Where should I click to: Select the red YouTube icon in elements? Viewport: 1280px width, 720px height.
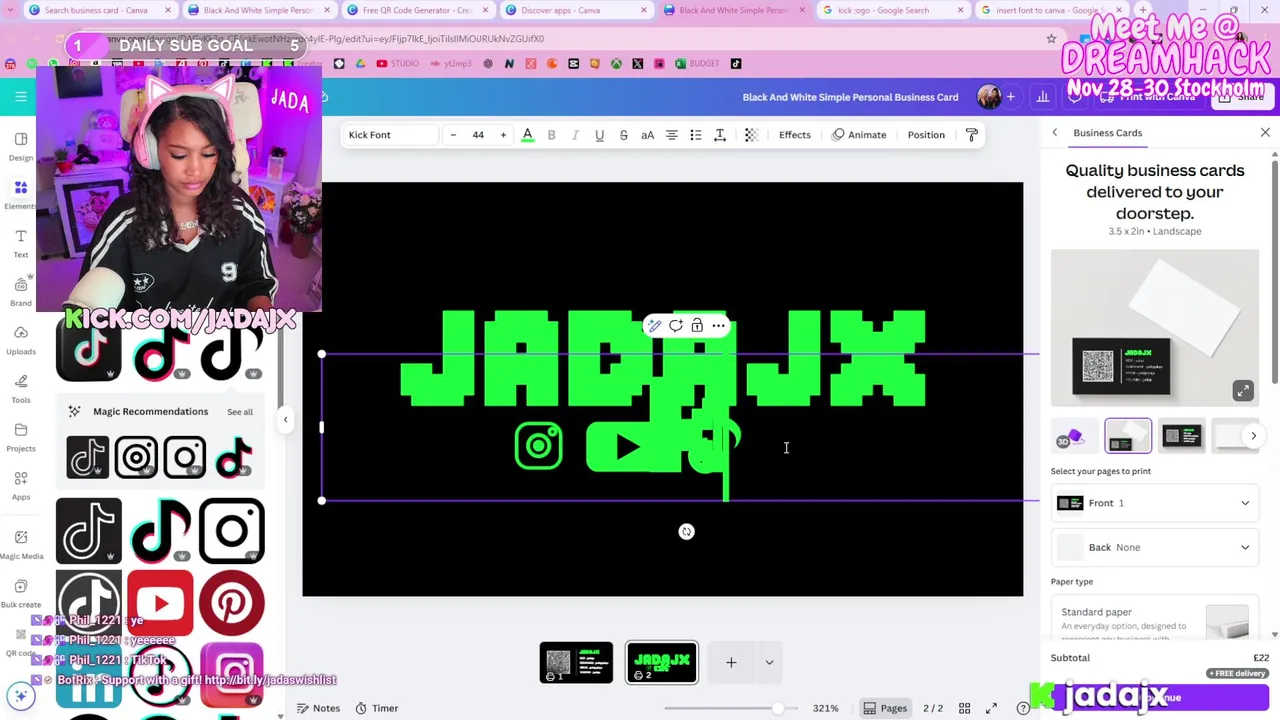point(160,603)
